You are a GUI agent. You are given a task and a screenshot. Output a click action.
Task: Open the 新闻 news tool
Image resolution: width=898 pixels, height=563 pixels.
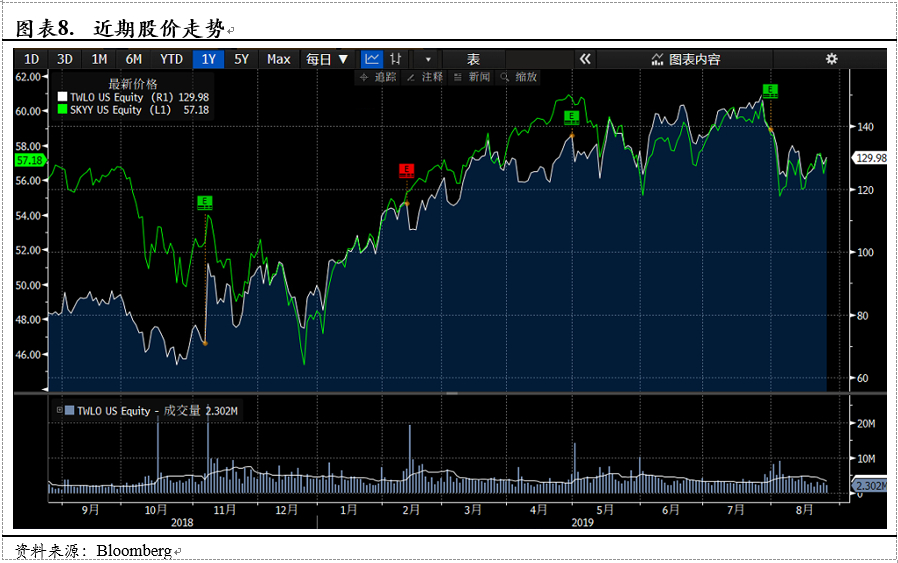[x=472, y=77]
